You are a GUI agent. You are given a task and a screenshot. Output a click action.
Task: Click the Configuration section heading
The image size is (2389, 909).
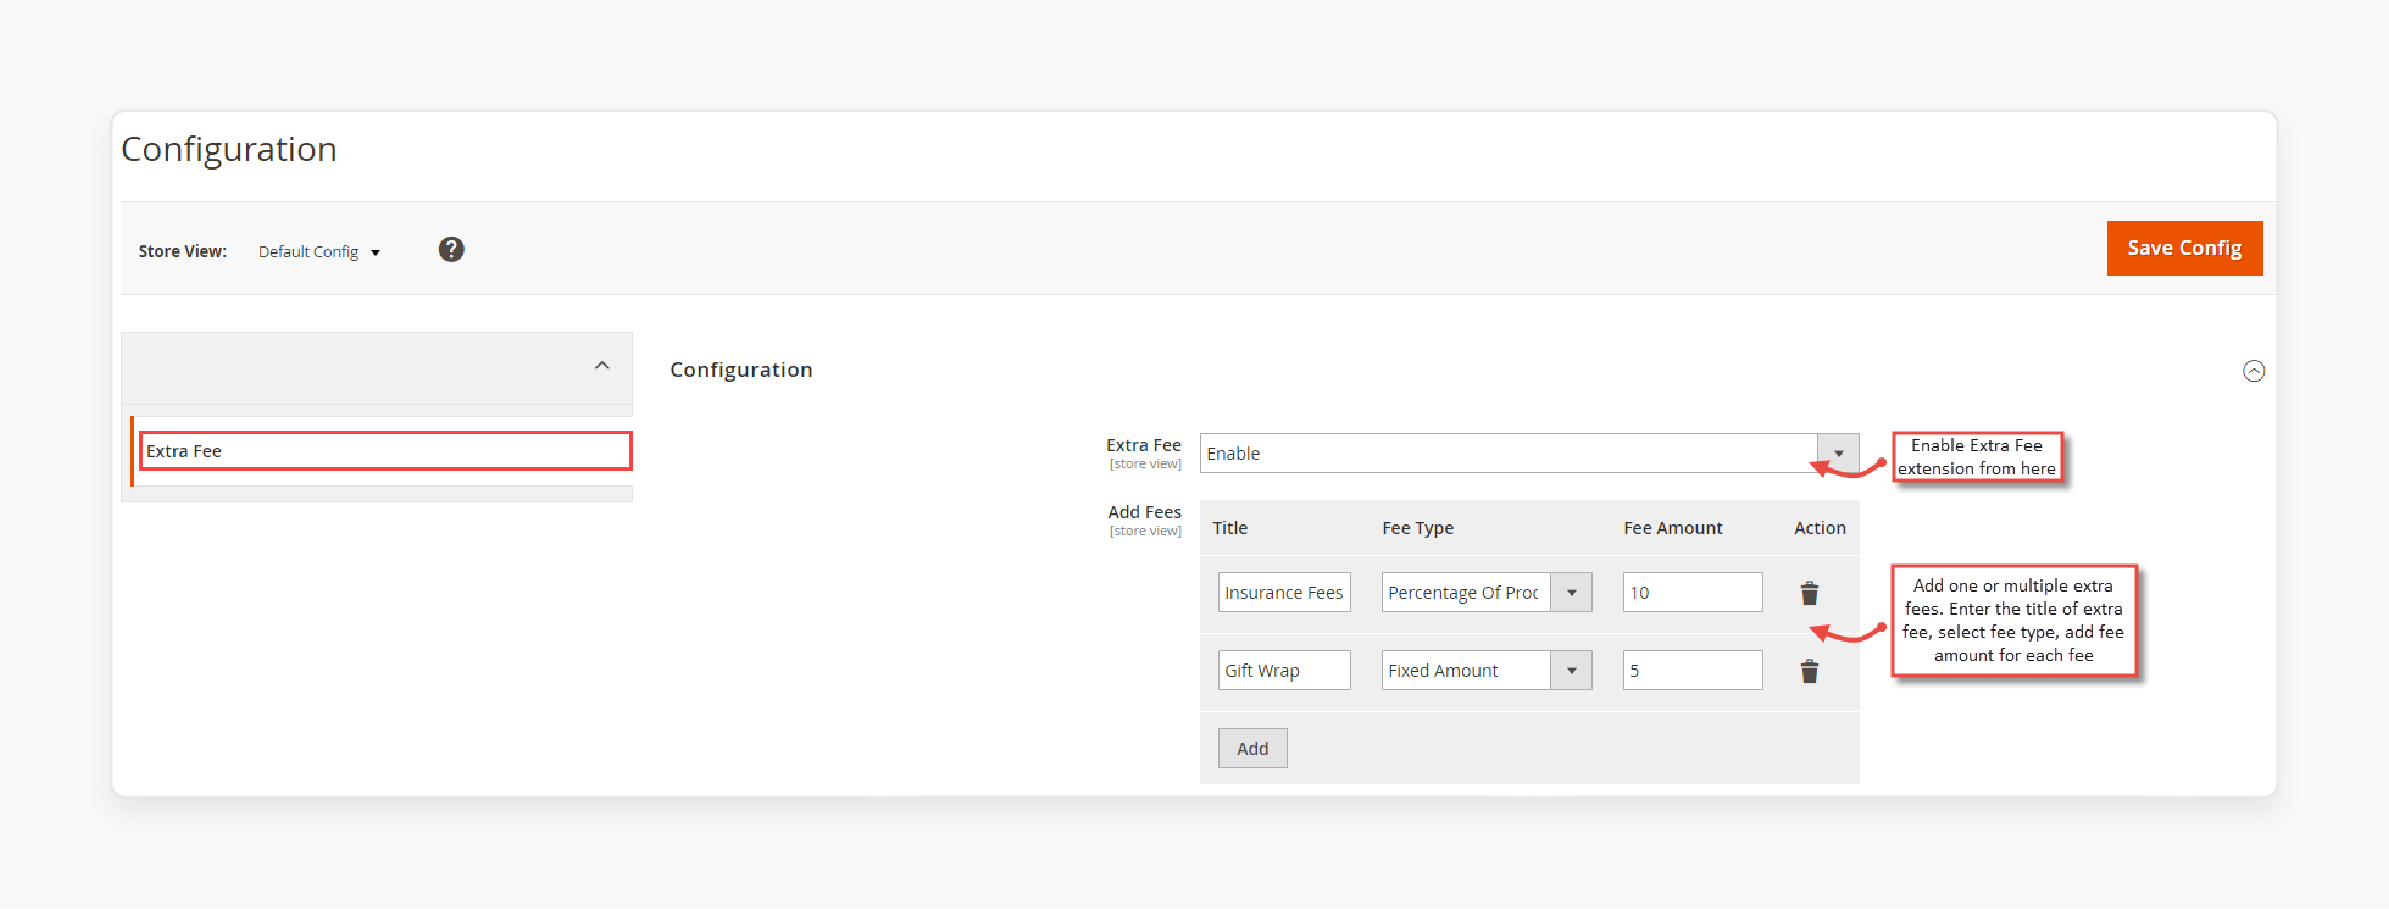pyautogui.click(x=741, y=370)
